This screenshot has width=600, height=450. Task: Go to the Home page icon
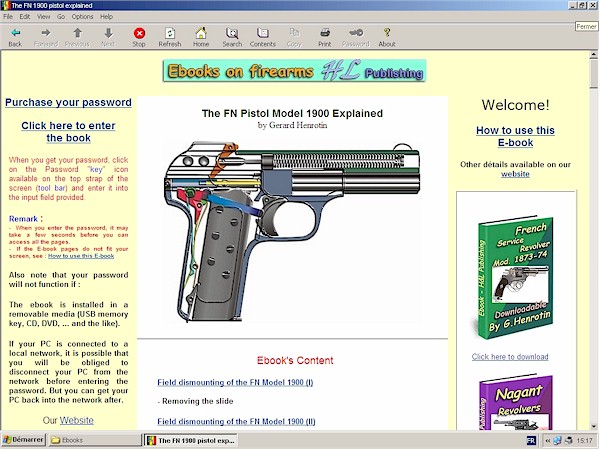pos(201,33)
